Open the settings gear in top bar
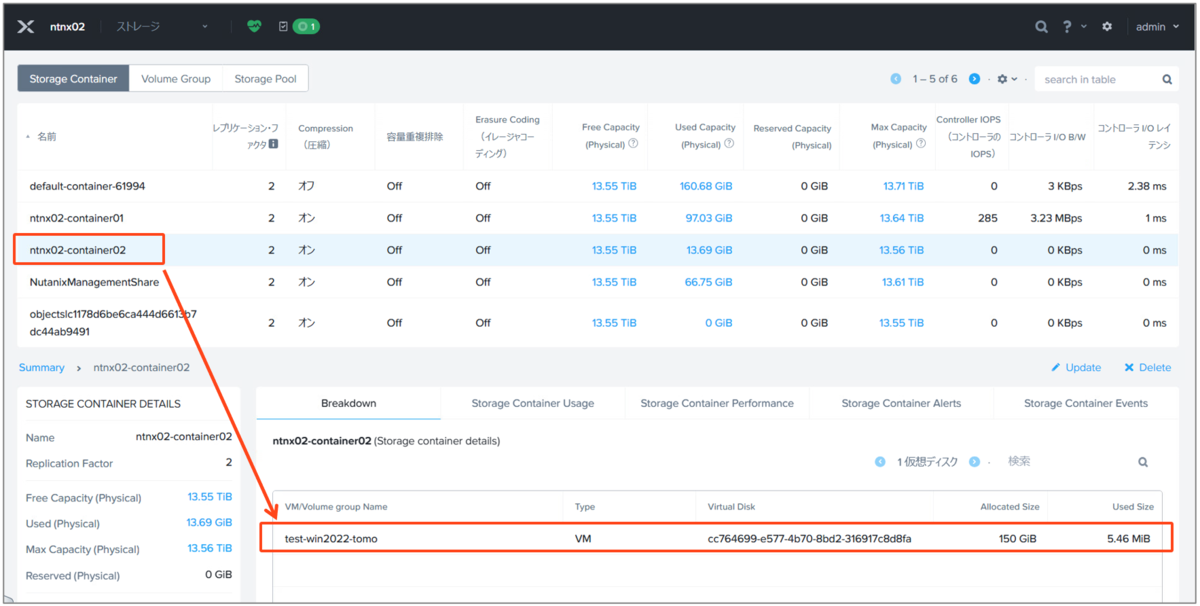This screenshot has width=1200, height=606. click(1107, 27)
